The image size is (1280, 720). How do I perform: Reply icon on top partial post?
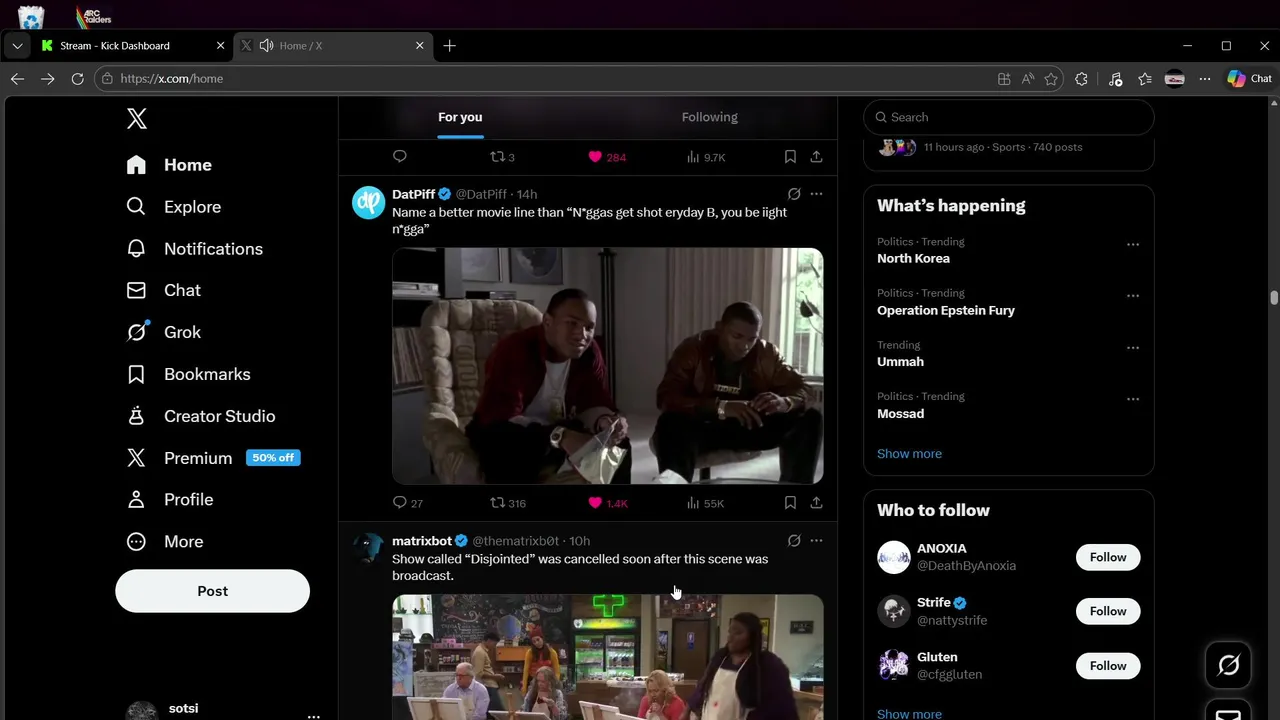coord(400,157)
